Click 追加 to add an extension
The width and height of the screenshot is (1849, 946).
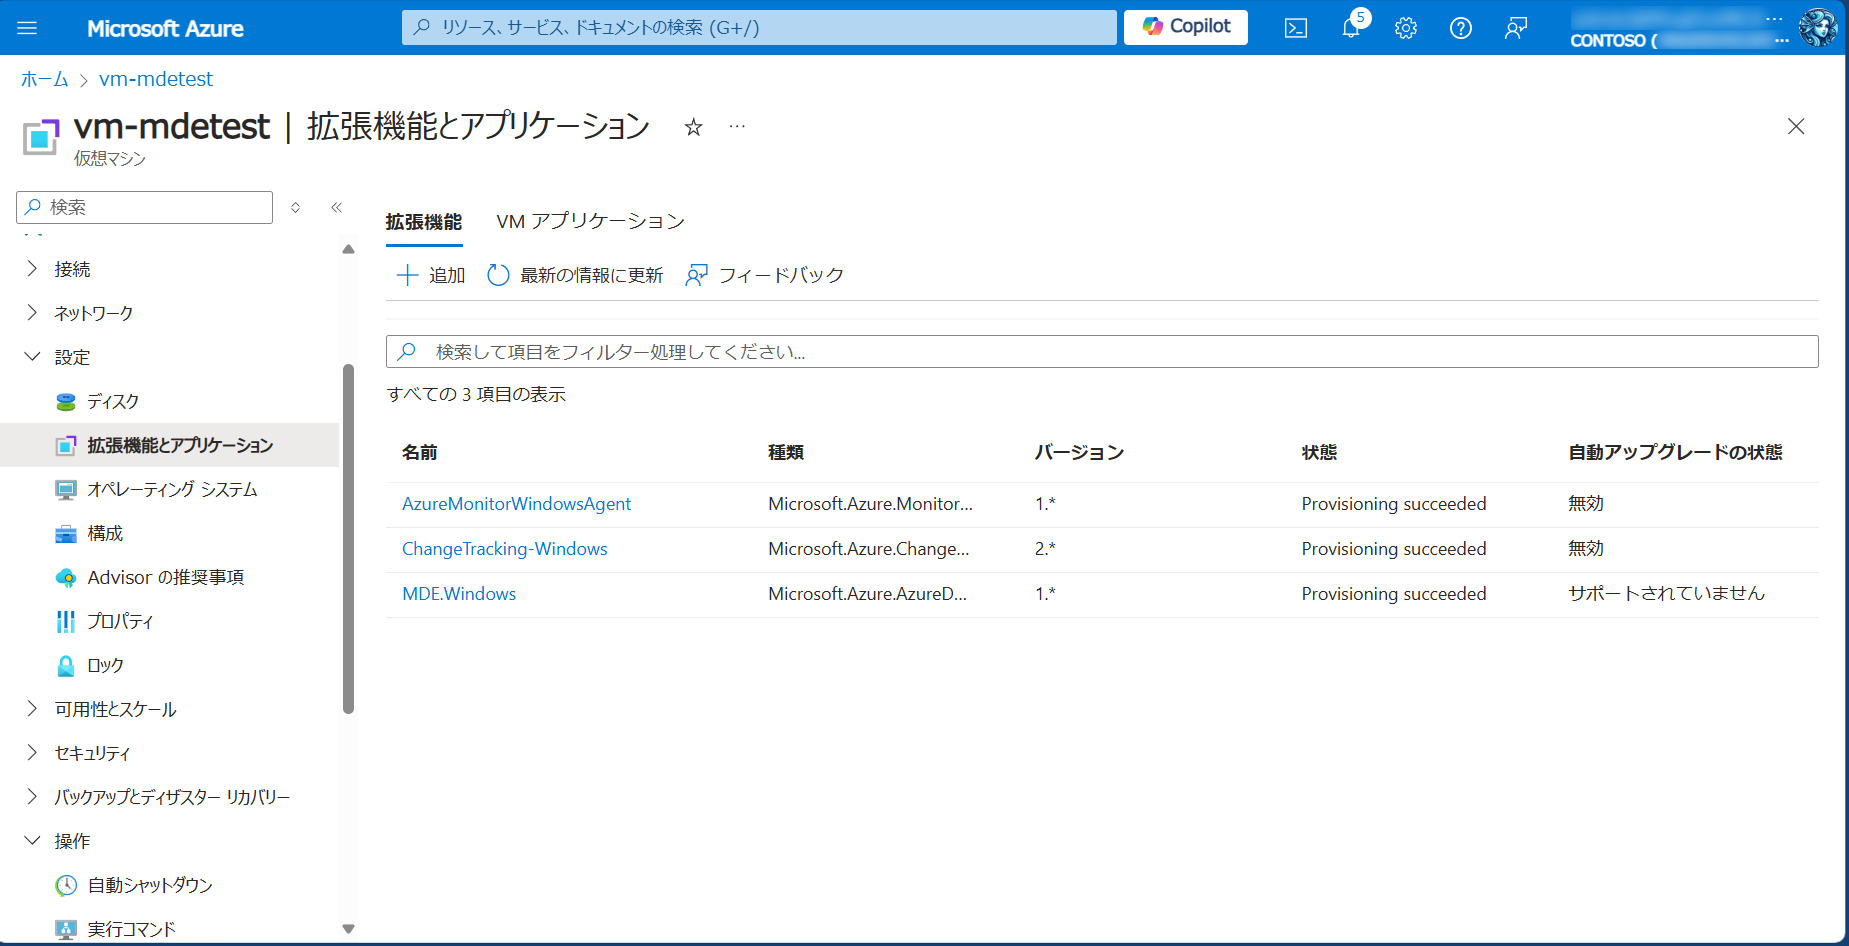(431, 275)
